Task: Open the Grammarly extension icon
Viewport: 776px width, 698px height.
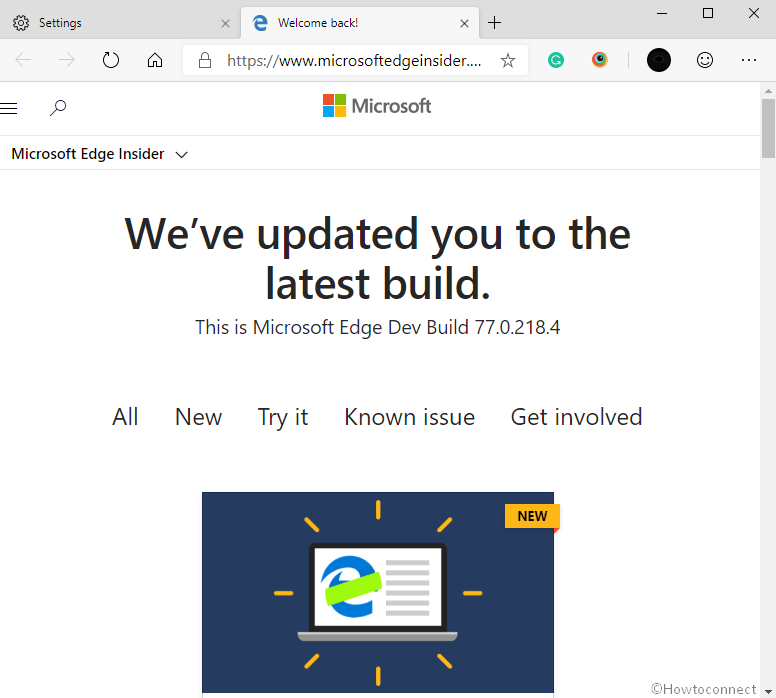Action: (x=556, y=60)
